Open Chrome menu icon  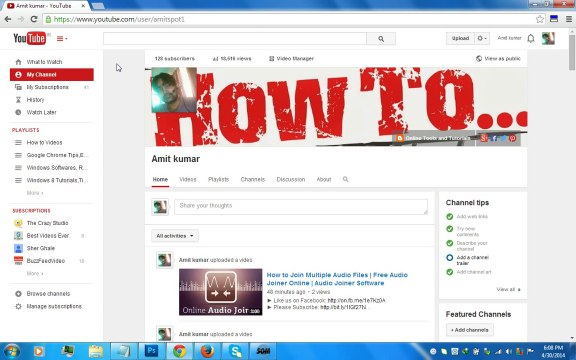568,19
